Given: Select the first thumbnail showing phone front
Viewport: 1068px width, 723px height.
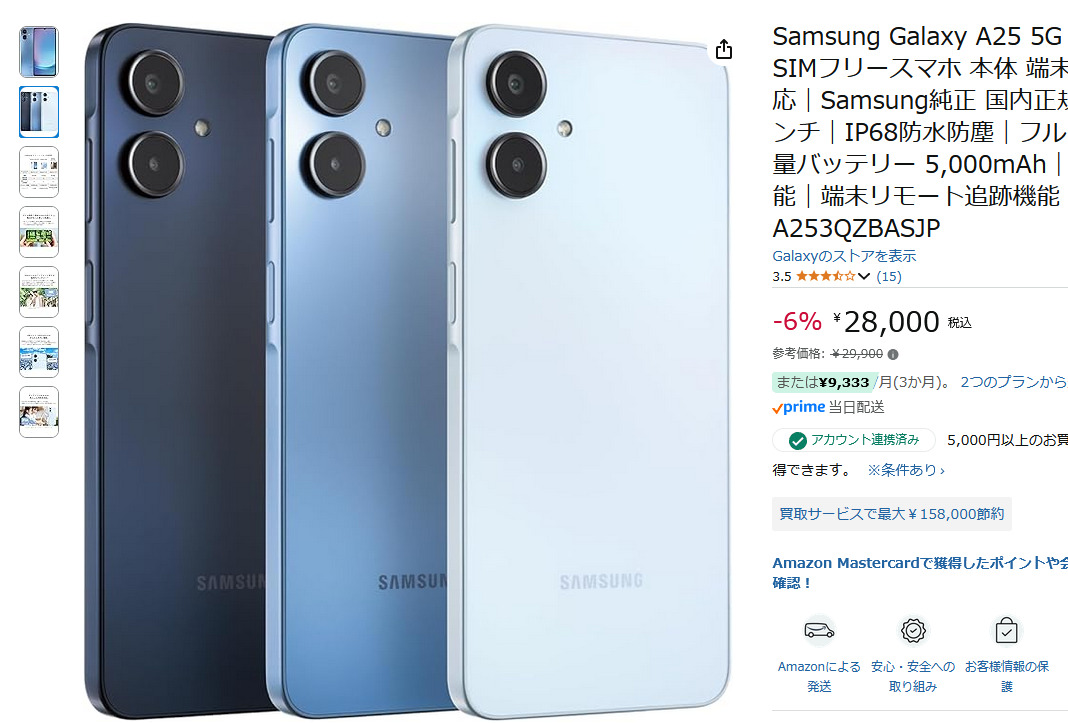Looking at the screenshot, I should (39, 52).
